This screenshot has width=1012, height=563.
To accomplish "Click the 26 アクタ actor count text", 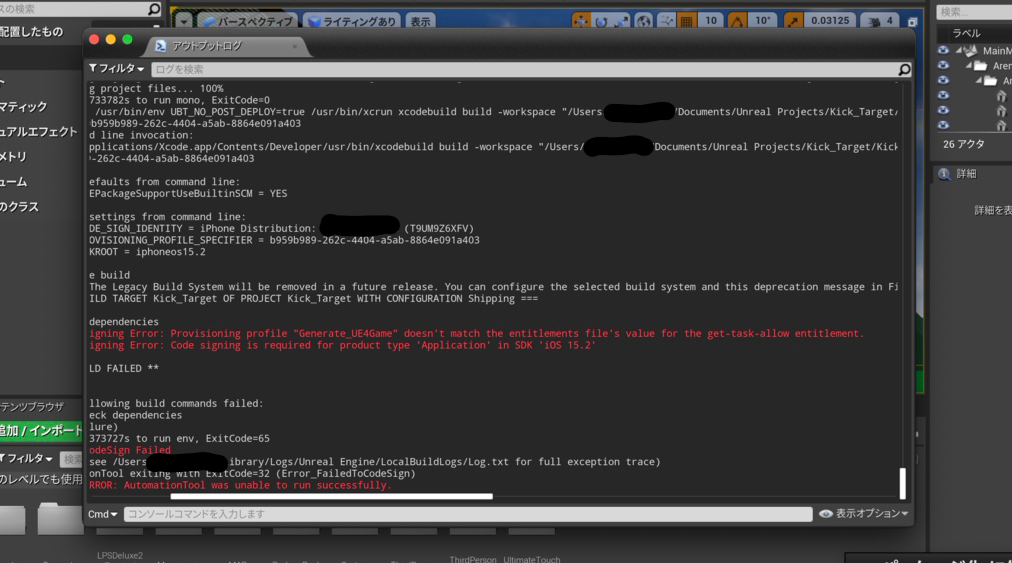I will point(964,144).
